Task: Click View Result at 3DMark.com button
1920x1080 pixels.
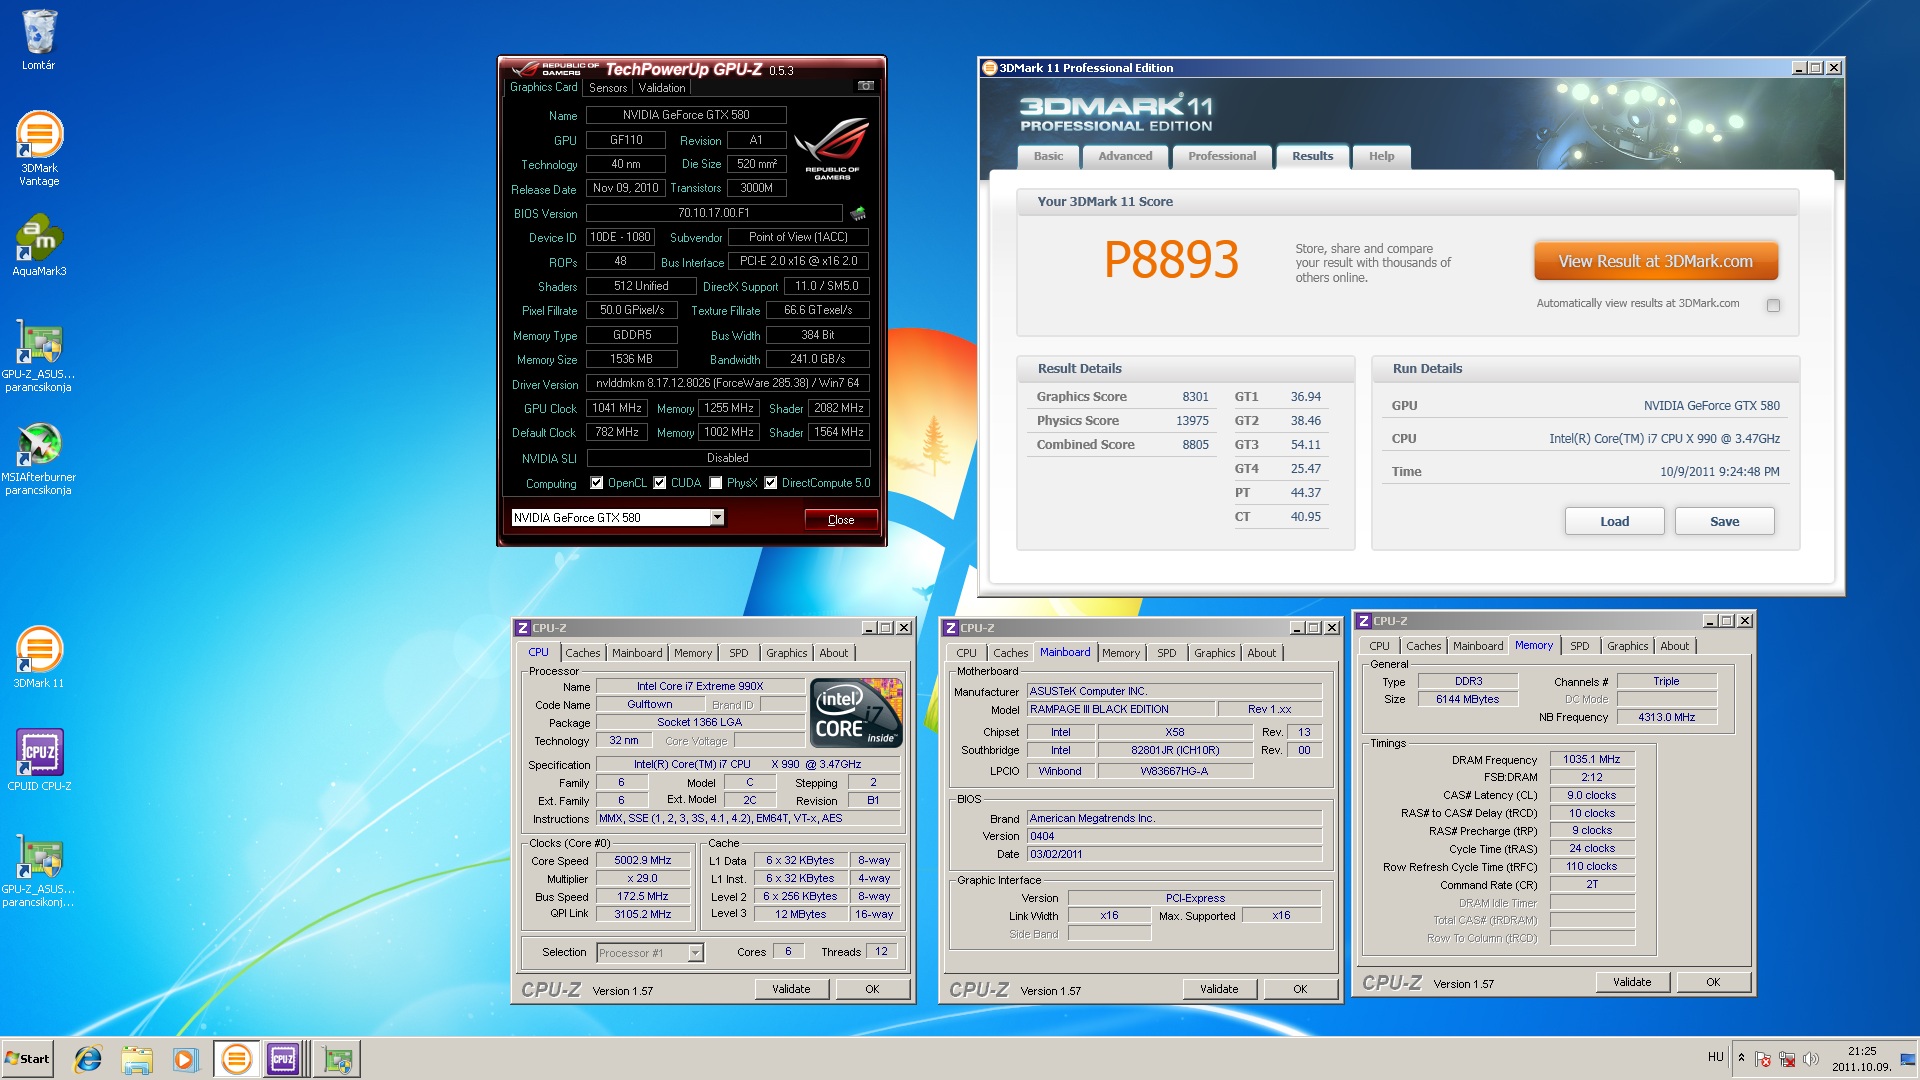Action: [x=1655, y=261]
